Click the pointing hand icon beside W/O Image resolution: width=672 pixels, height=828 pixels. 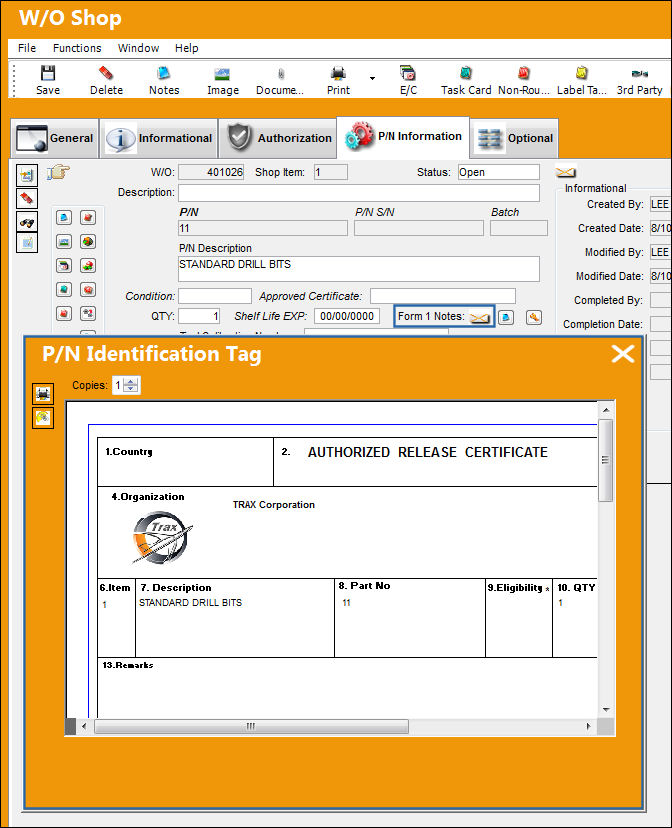click(x=58, y=172)
